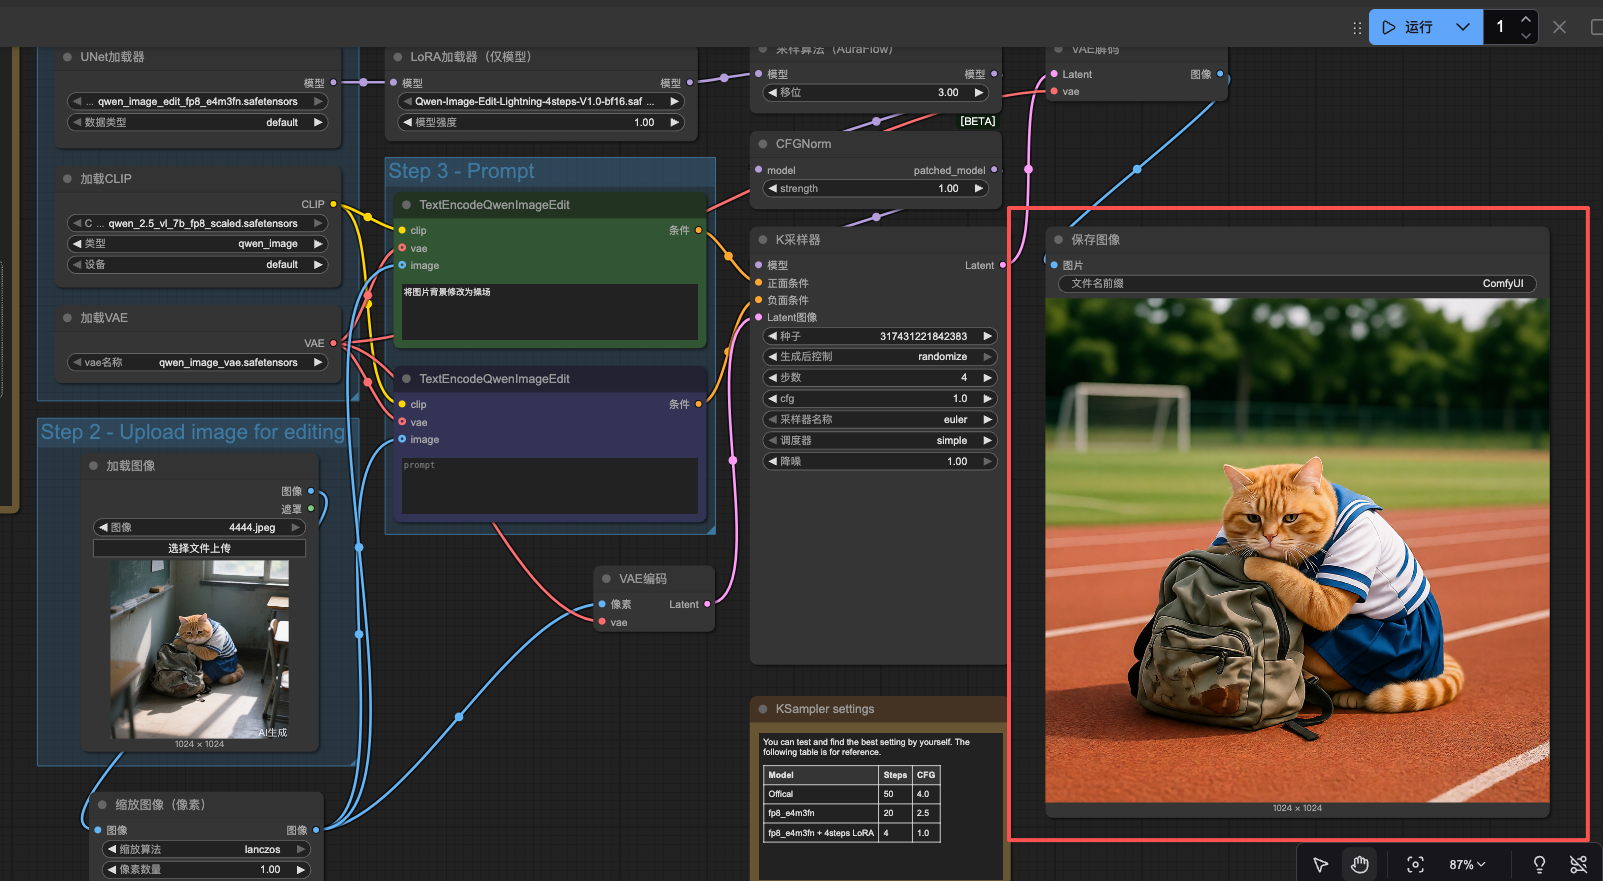Activate the hand pan tool
This screenshot has height=881, width=1603.
pos(1359,864)
